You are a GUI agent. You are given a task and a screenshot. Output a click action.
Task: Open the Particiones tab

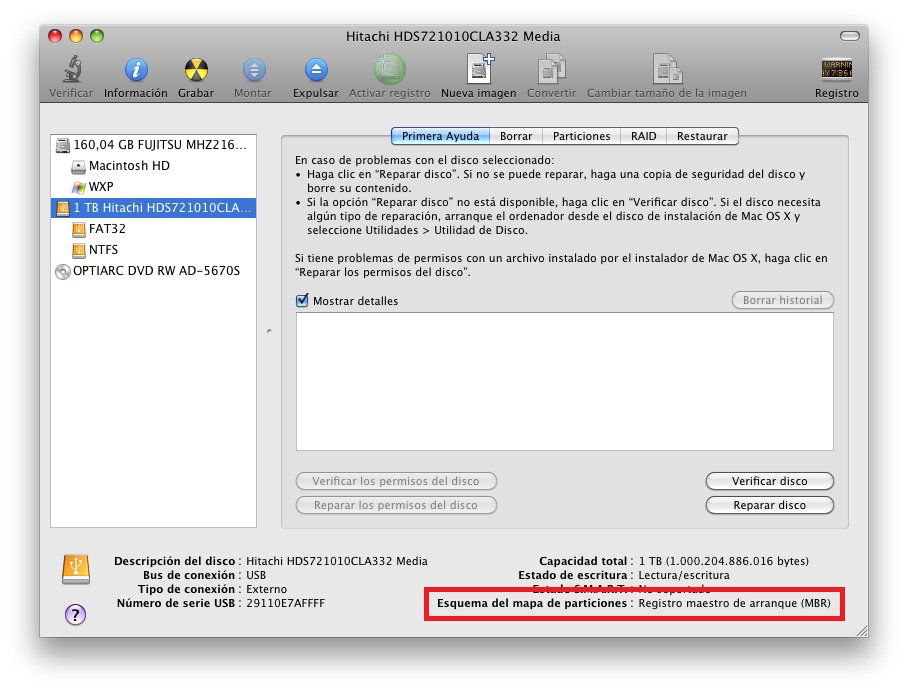point(581,136)
